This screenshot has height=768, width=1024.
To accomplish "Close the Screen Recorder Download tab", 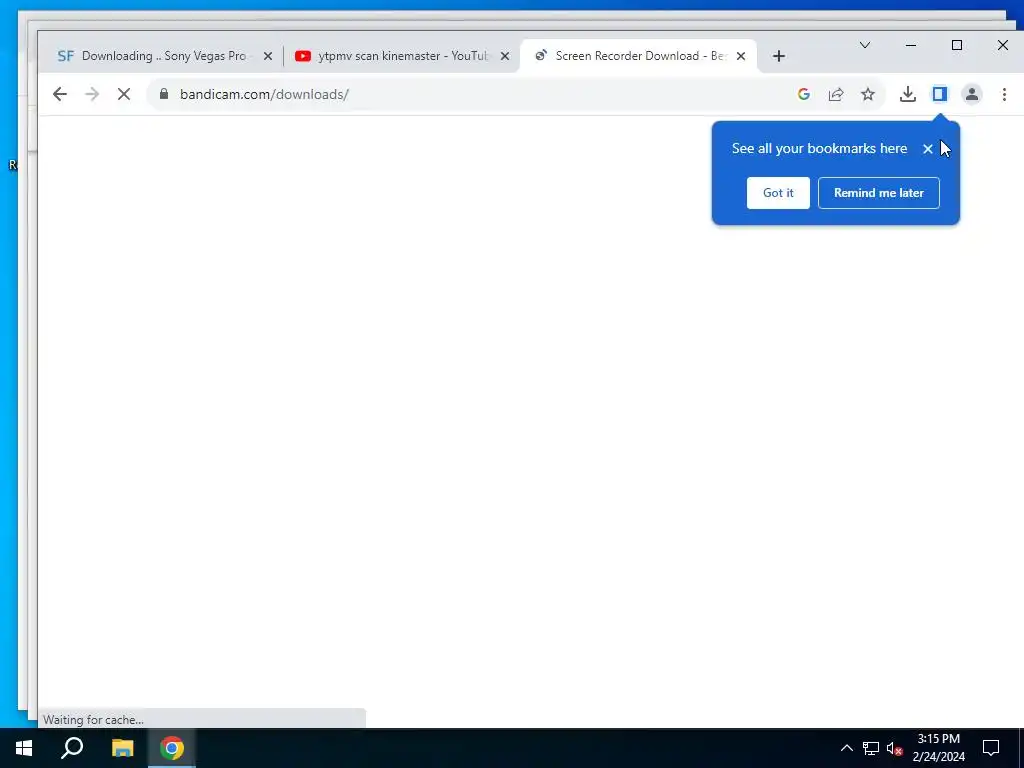I will tap(741, 56).
